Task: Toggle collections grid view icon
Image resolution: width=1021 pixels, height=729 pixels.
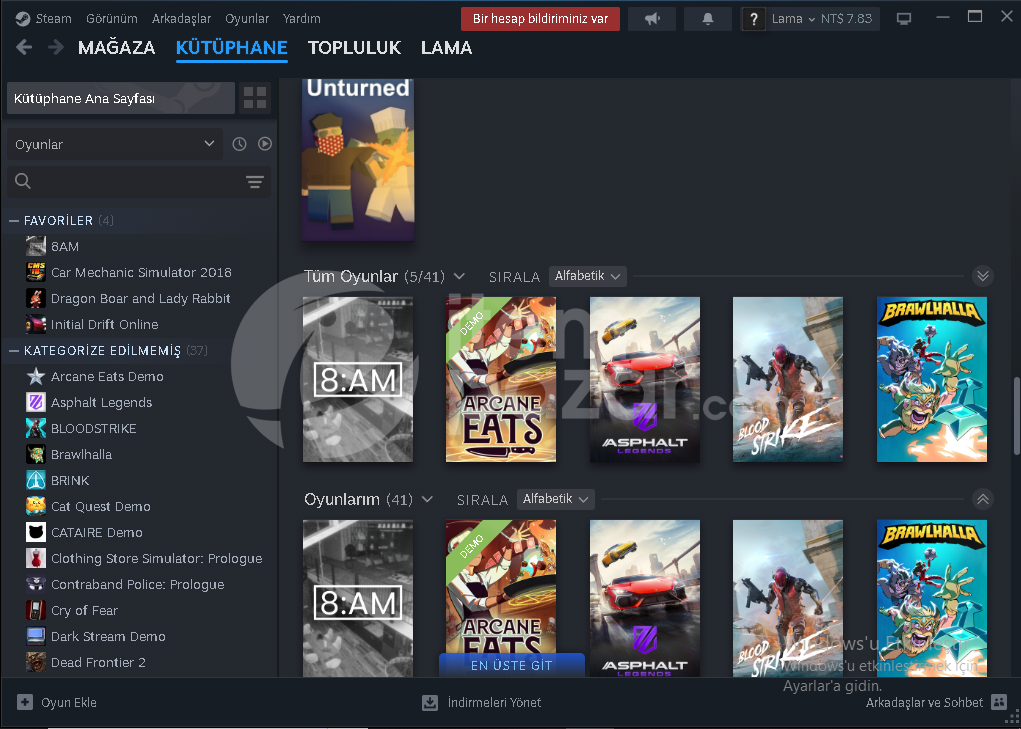Action: pos(255,98)
